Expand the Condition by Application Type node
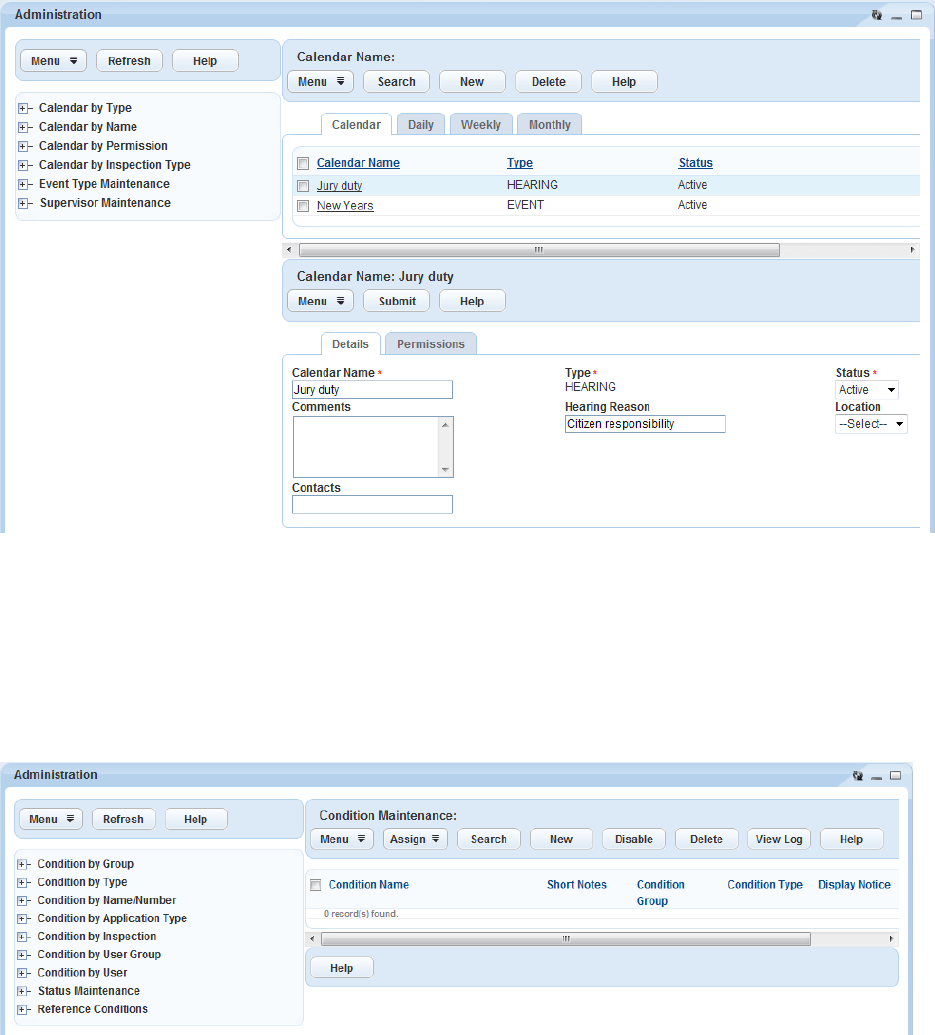This screenshot has height=1035, width=935. (22, 919)
